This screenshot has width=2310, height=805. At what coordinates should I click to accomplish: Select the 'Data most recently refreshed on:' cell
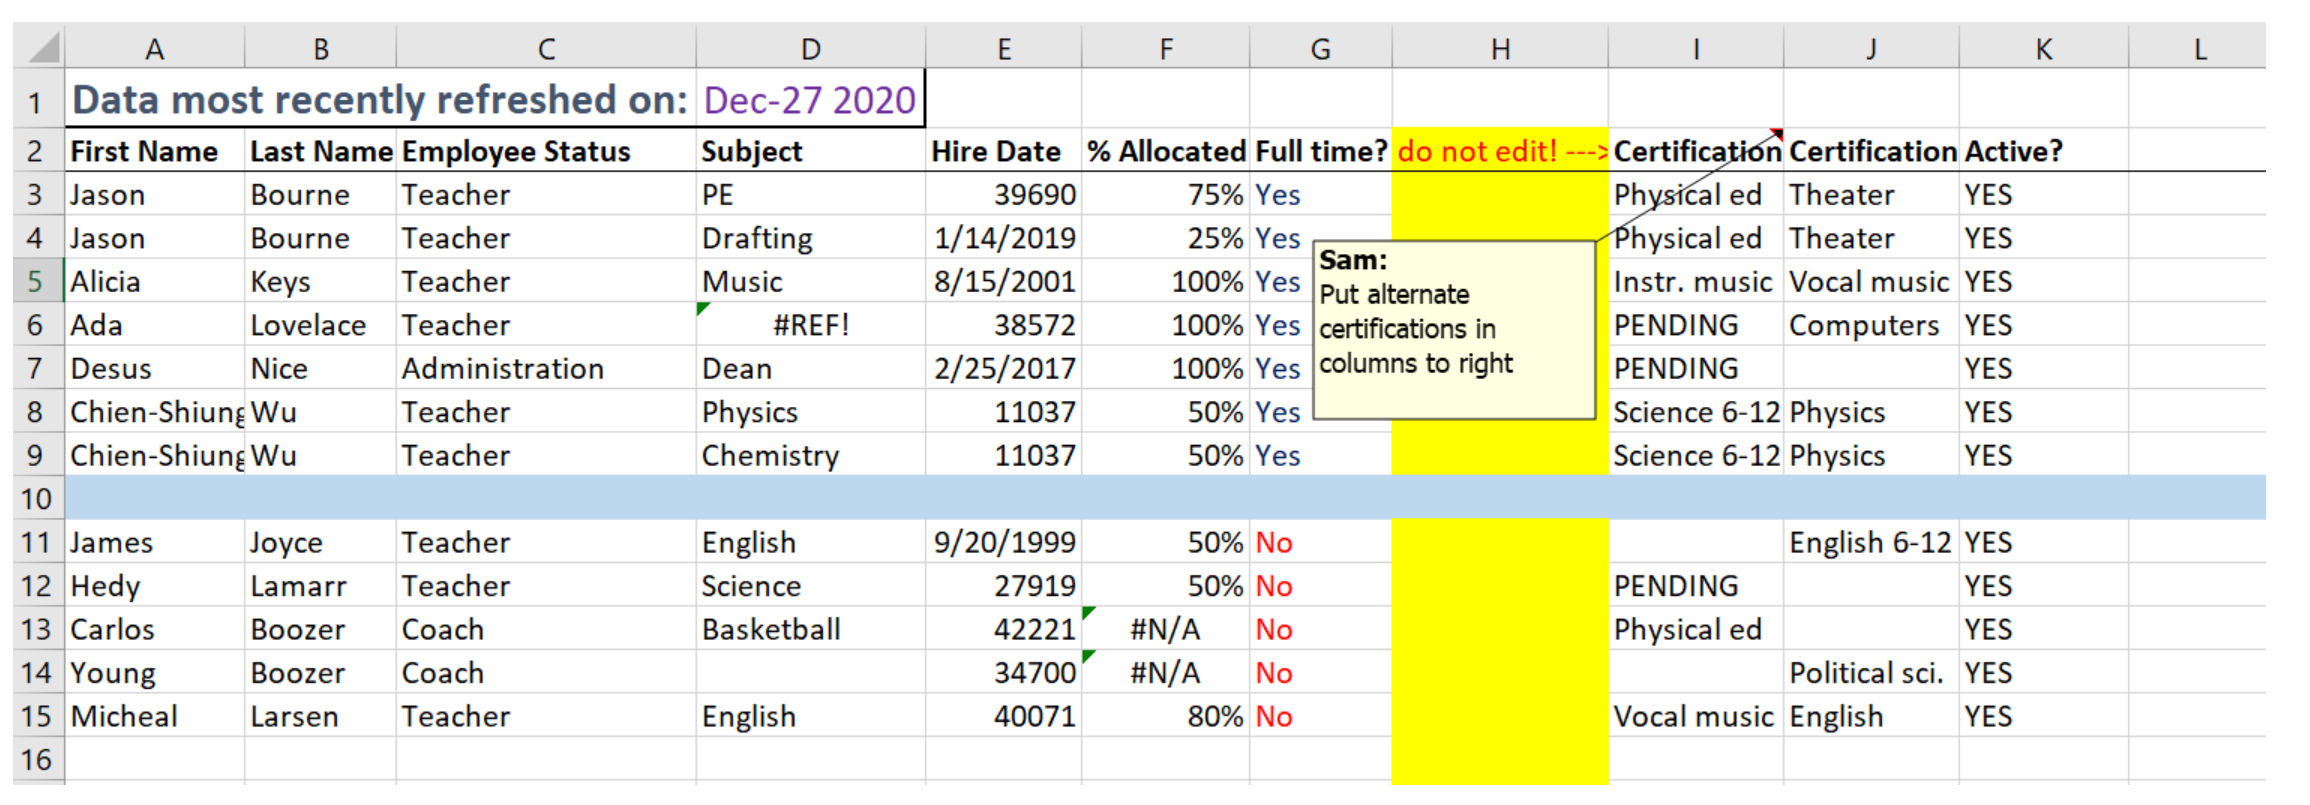(380, 100)
